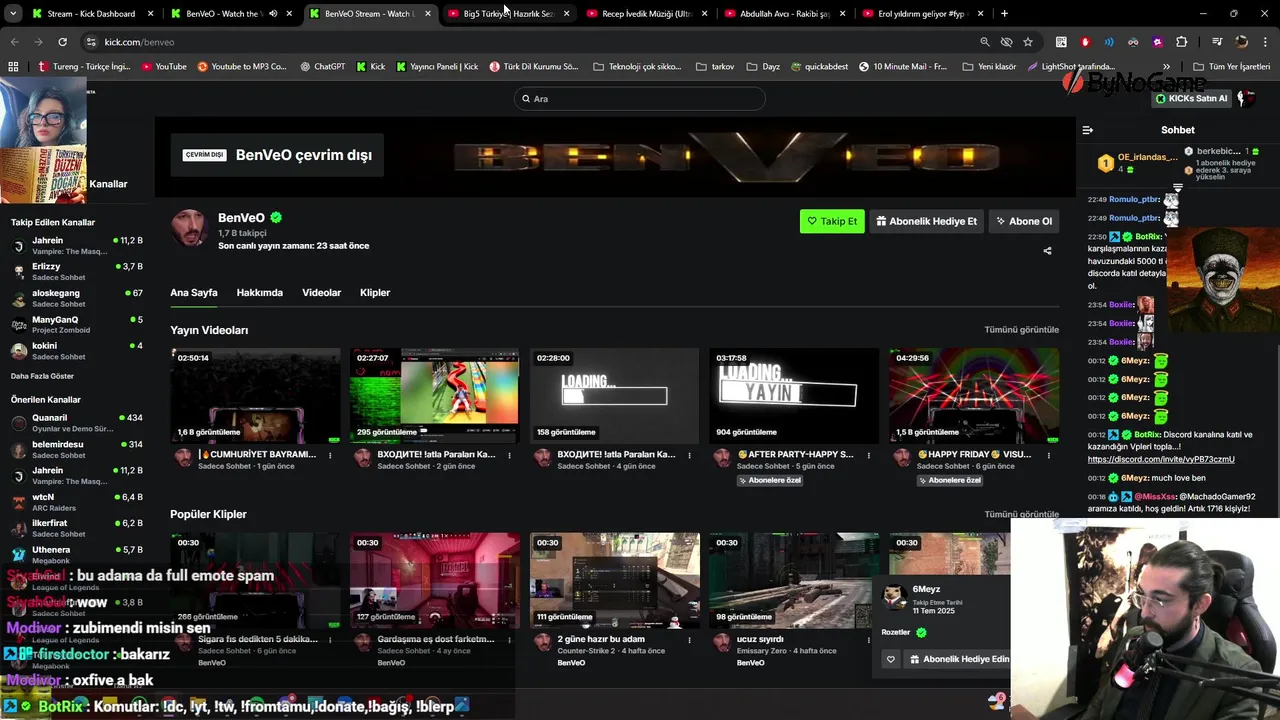Switch to Abdullah Avcı browser tab
Screen dimensions: 1280x720
click(784, 14)
